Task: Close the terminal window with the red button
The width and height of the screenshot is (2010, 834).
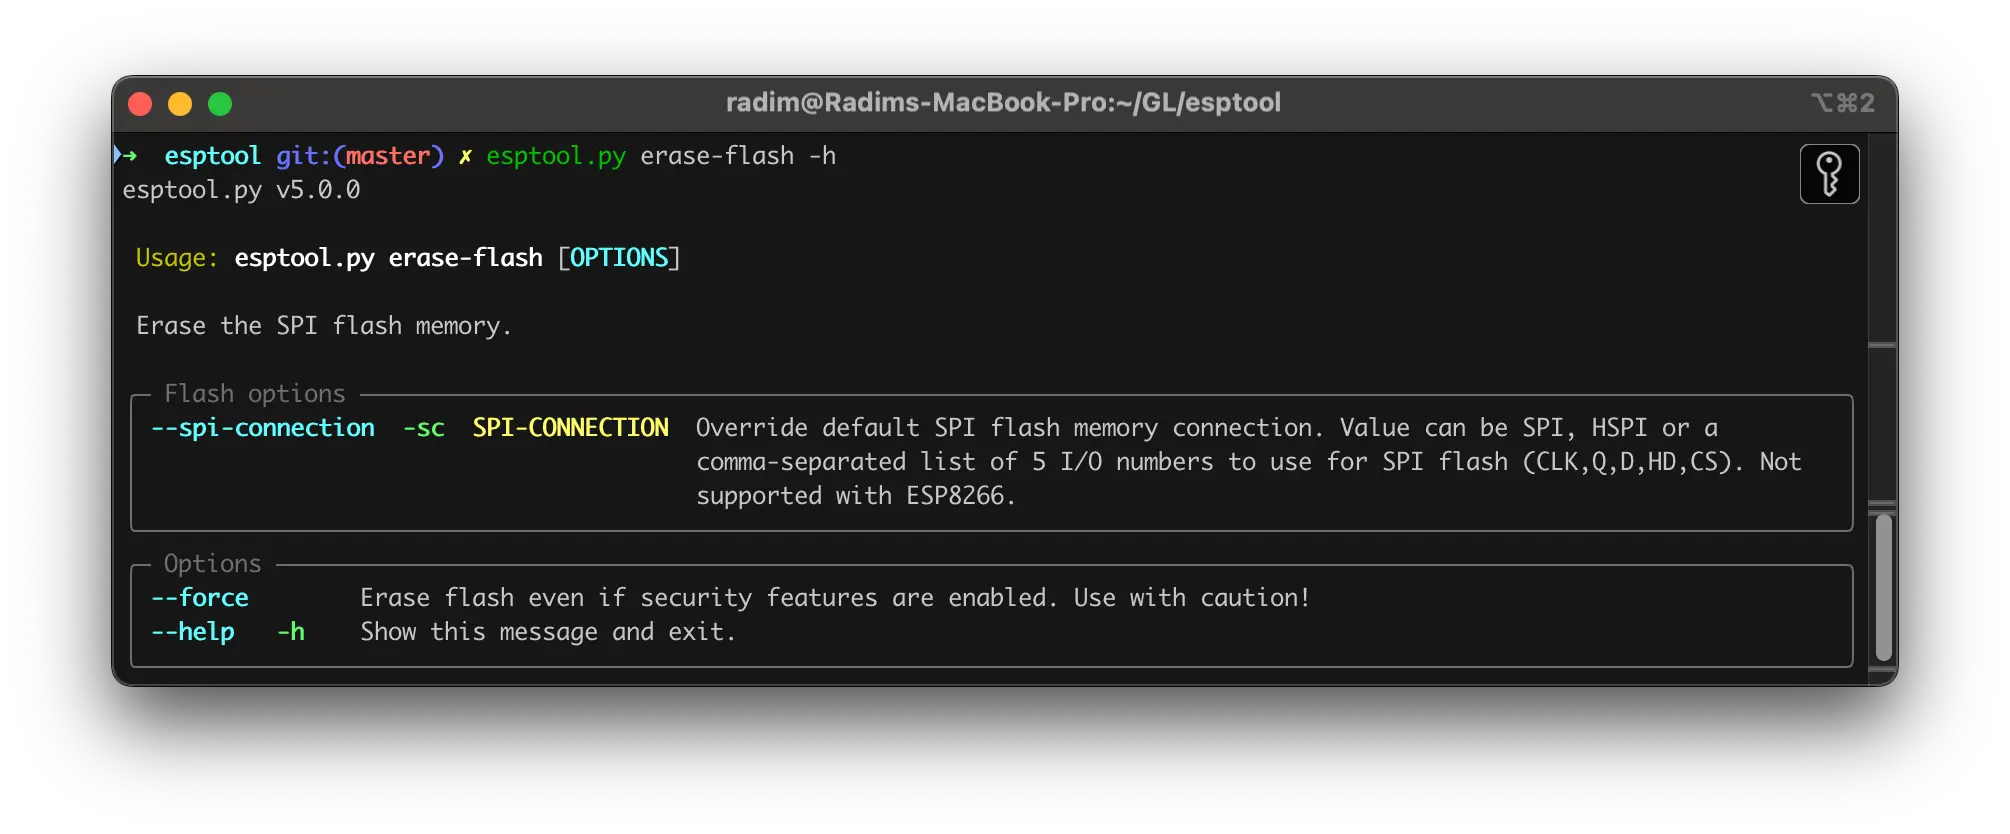Action: 140,104
